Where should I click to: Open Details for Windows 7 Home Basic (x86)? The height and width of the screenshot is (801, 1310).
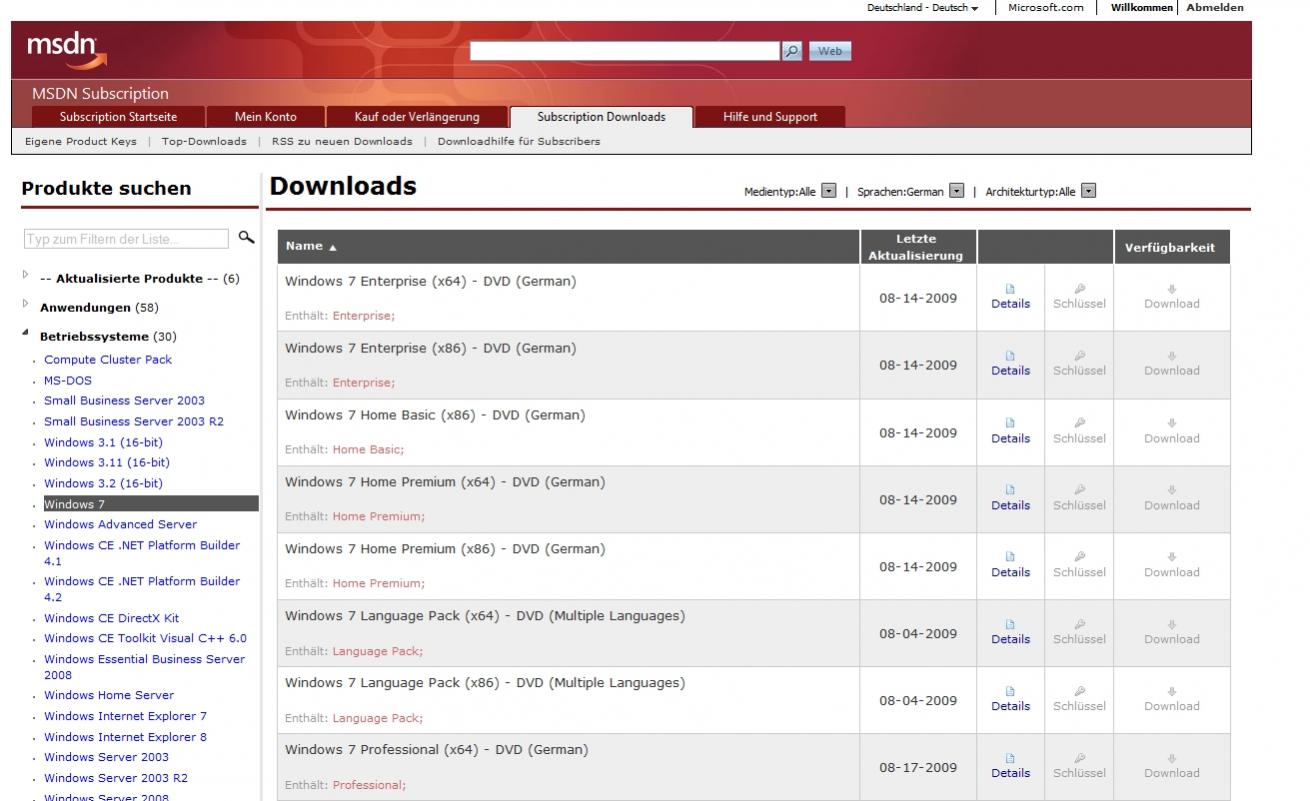pos(1010,432)
